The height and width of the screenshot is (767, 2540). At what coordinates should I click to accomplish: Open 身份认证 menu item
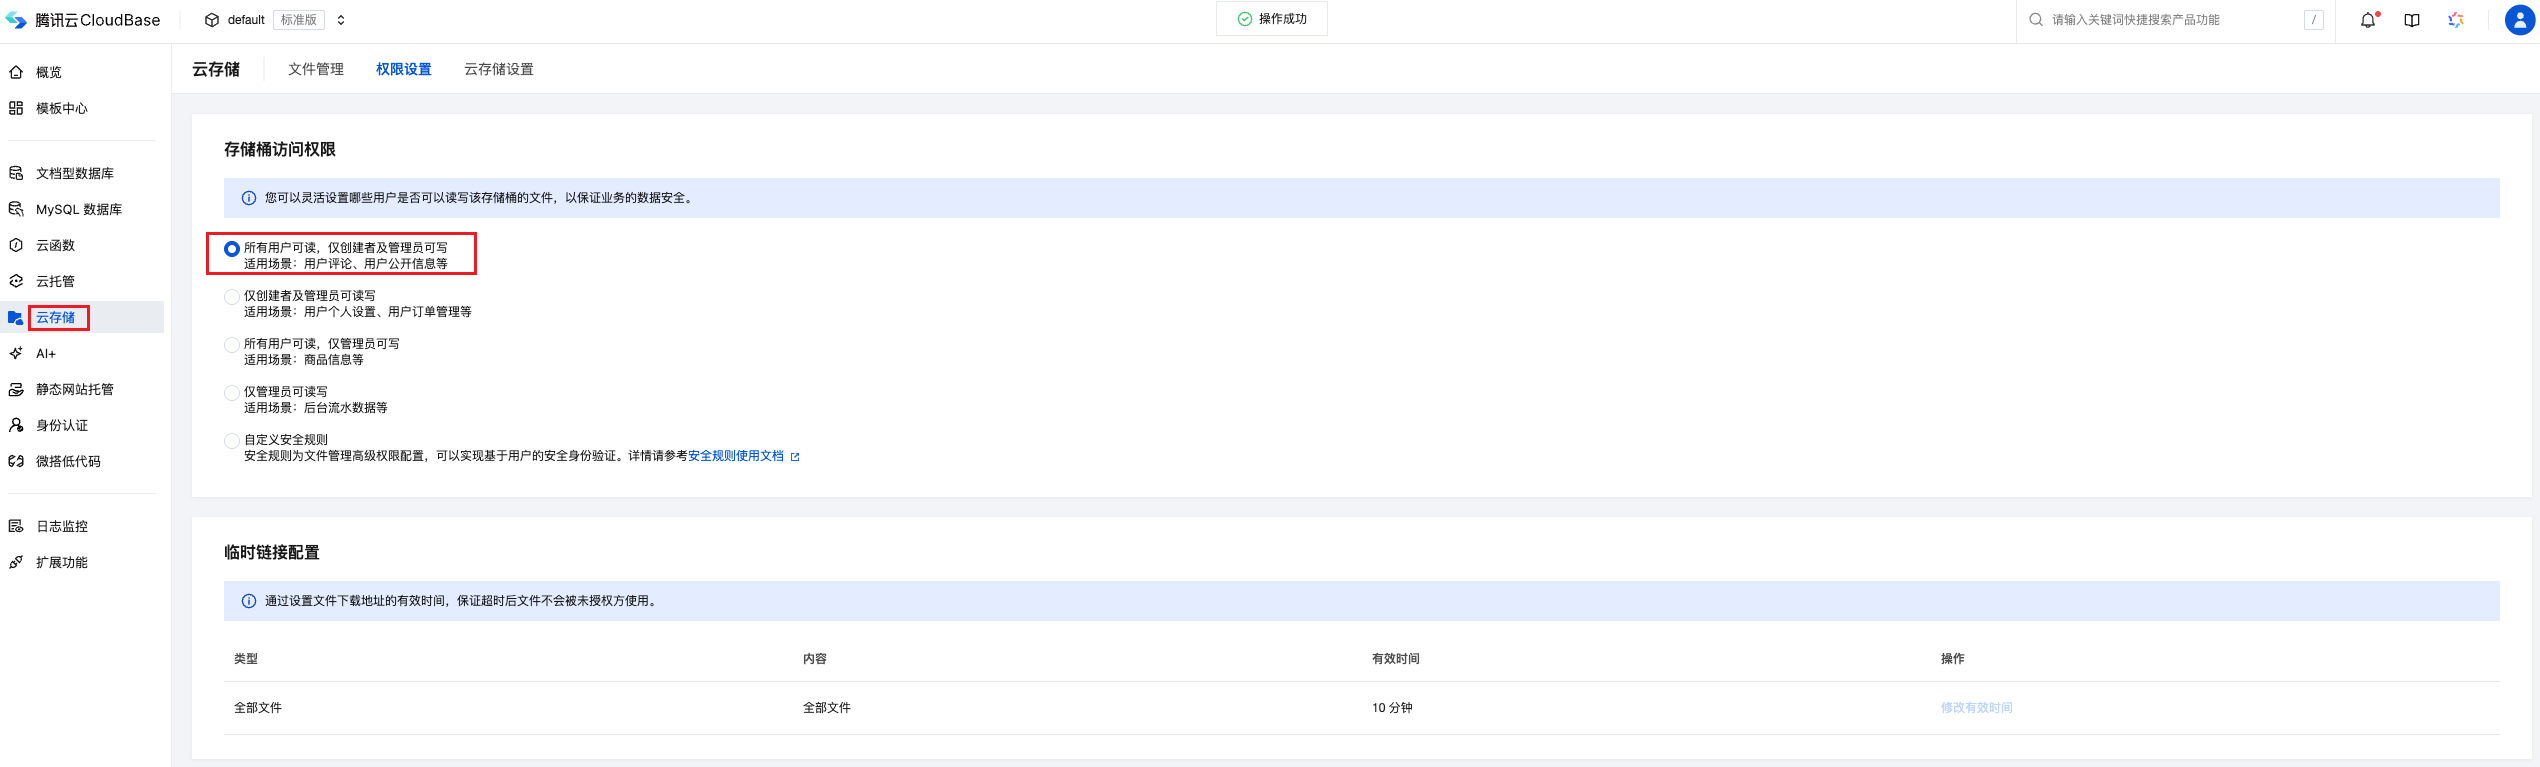coord(62,425)
